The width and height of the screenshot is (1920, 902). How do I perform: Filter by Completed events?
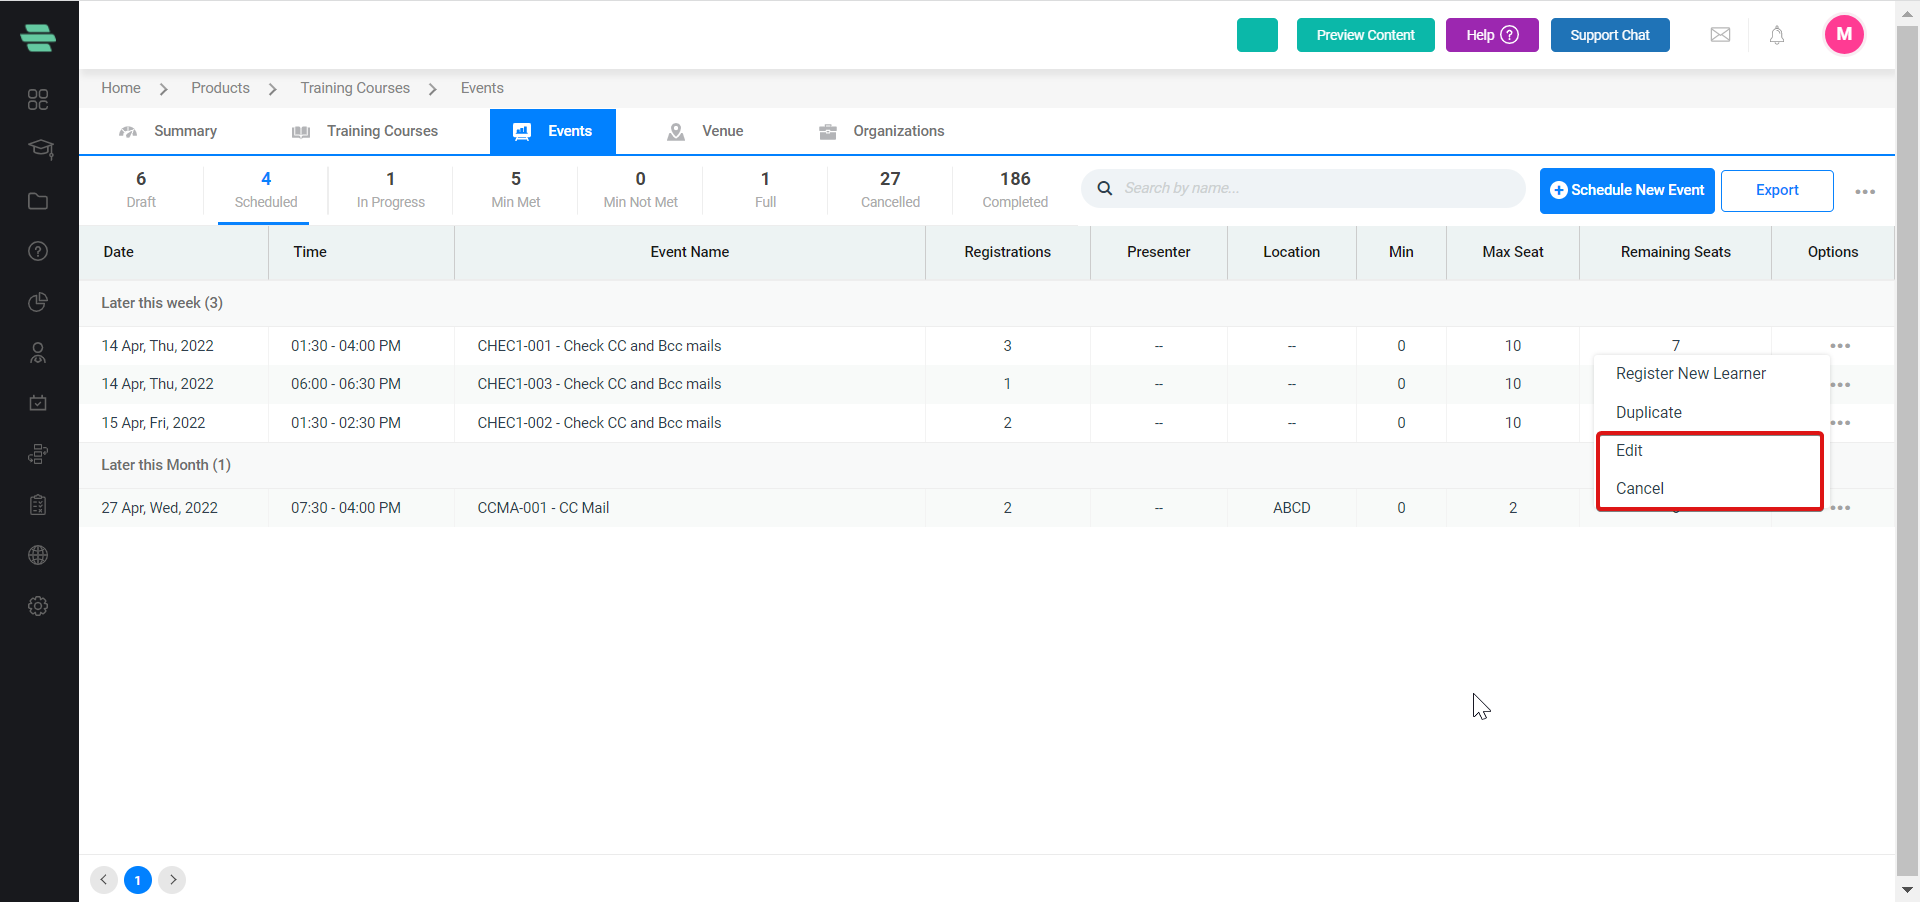(x=1015, y=190)
